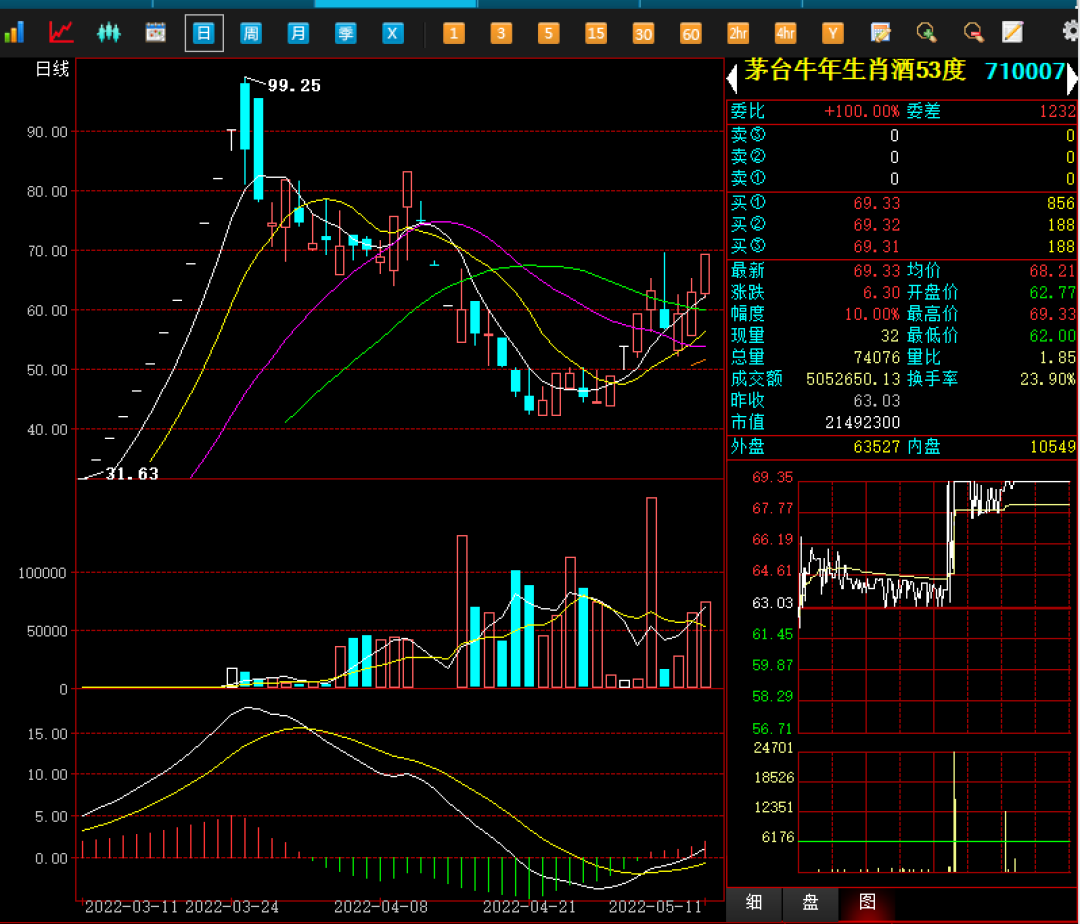This screenshot has width=1080, height=924.
Task: Open the 细 (details) tab
Action: [x=754, y=903]
